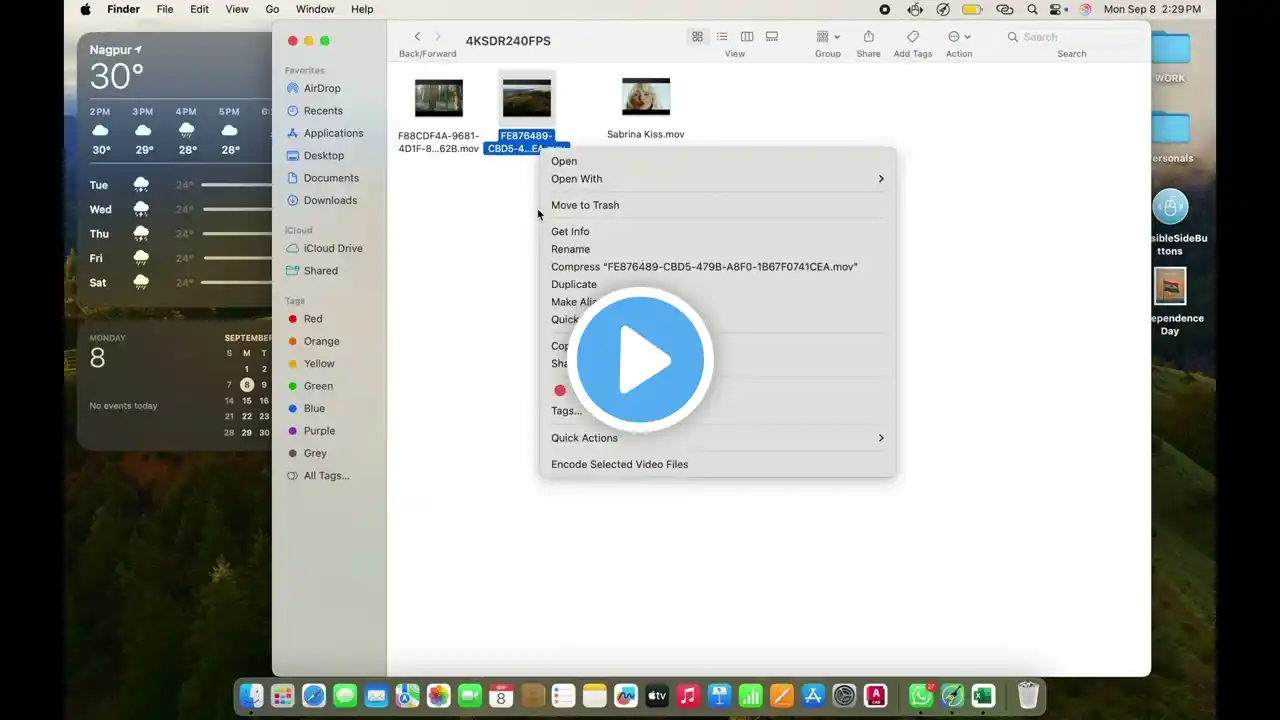Select Get Info from context menu

coord(570,232)
